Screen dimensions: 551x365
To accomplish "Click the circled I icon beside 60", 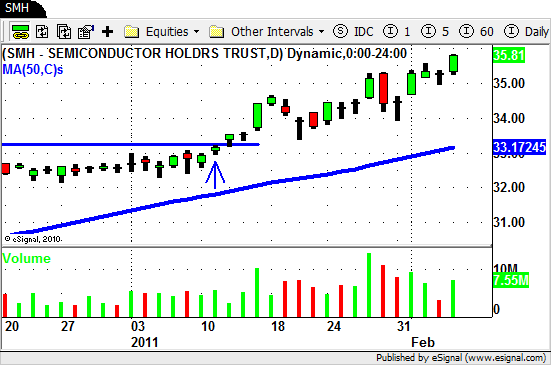I will pos(466,31).
